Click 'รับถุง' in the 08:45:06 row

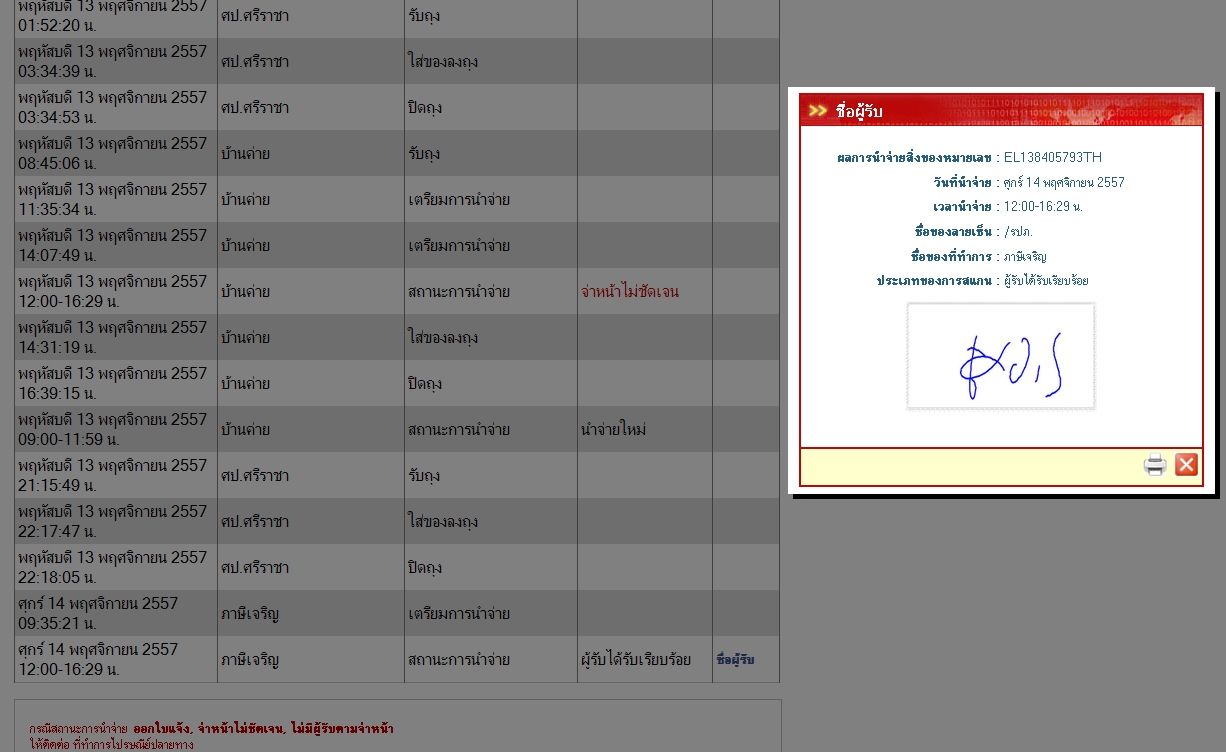coord(424,154)
